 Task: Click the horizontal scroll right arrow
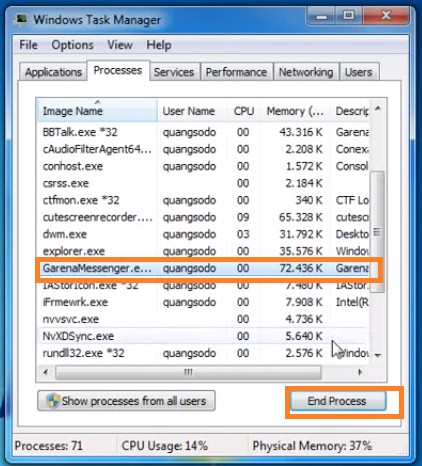[360, 372]
